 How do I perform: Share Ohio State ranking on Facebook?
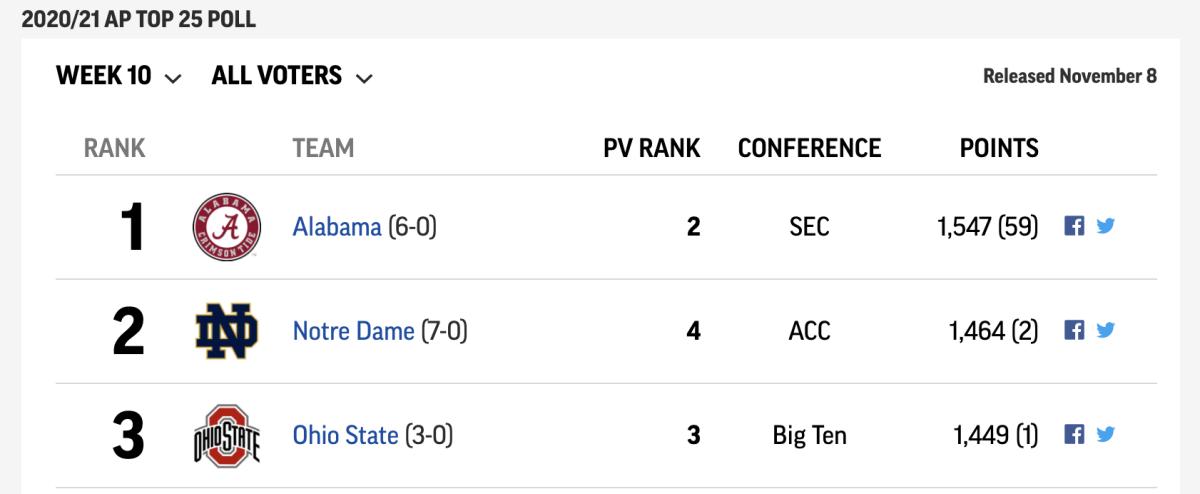click(x=1074, y=434)
